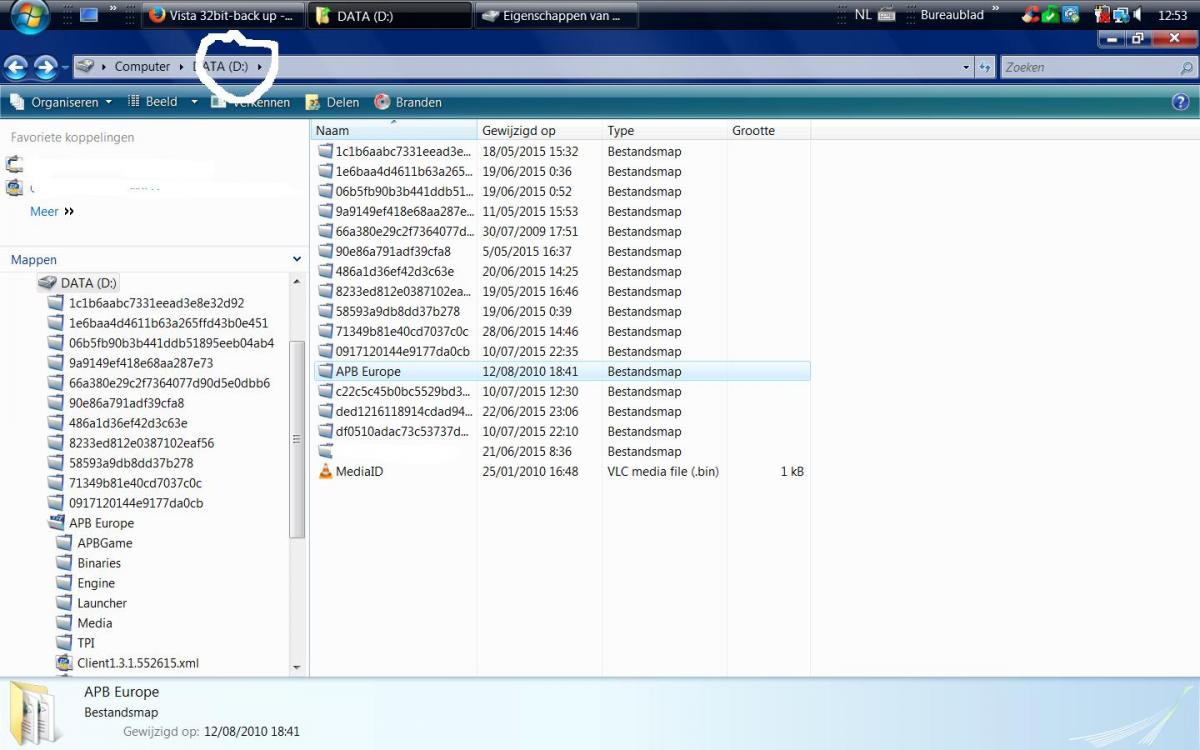The width and height of the screenshot is (1200, 750).
Task: Collapse the Mappen folders pane chevron
Action: point(296,259)
